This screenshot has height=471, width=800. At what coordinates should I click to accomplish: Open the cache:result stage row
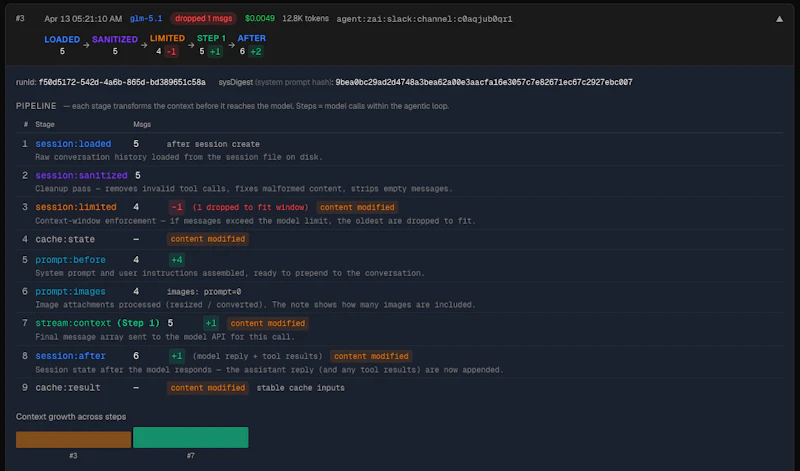(399, 388)
